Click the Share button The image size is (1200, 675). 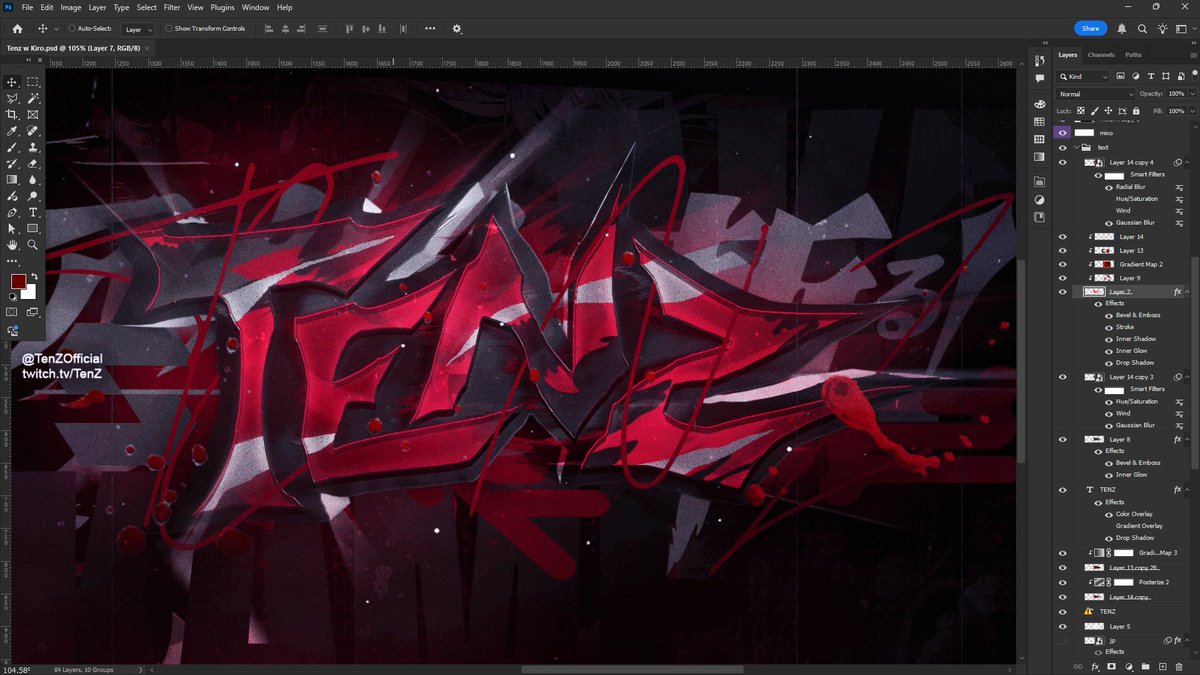tap(1090, 29)
